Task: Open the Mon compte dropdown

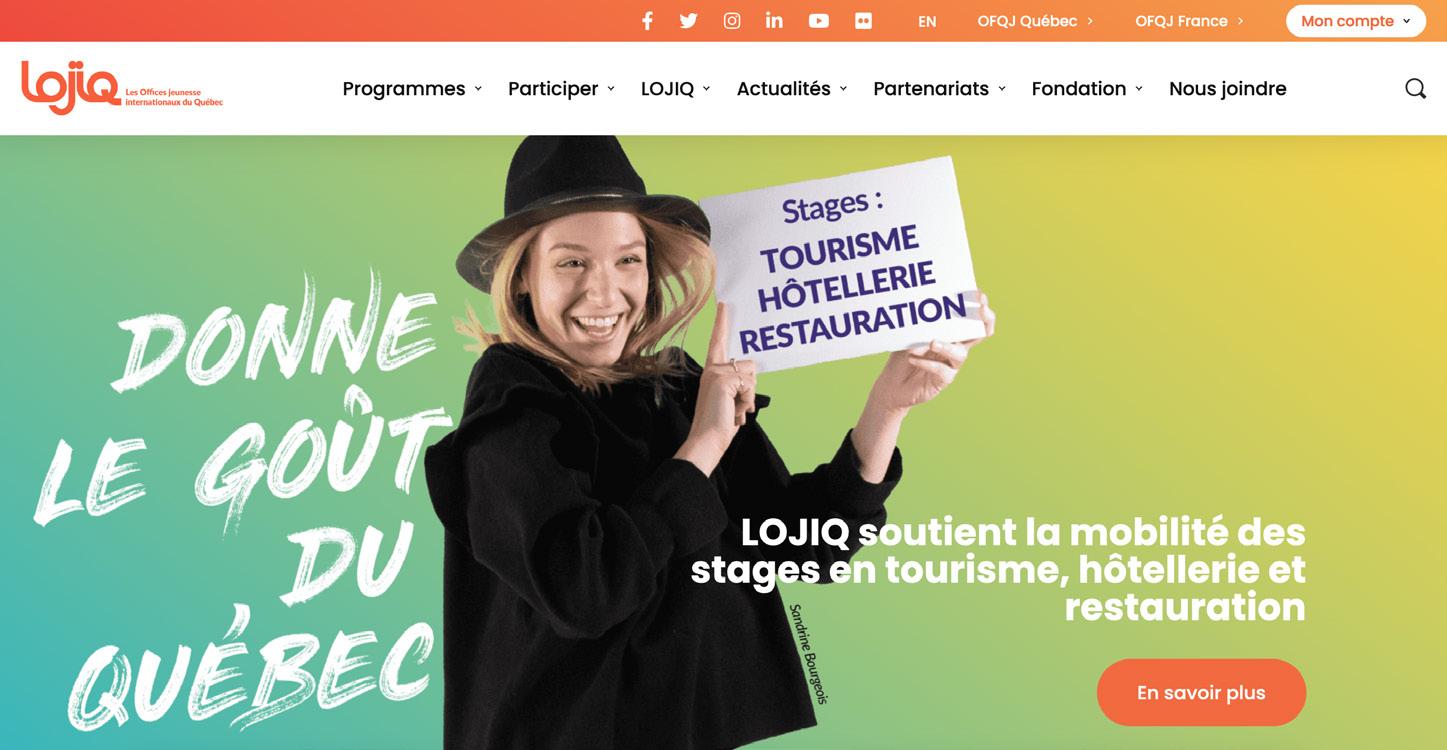Action: tap(1356, 21)
